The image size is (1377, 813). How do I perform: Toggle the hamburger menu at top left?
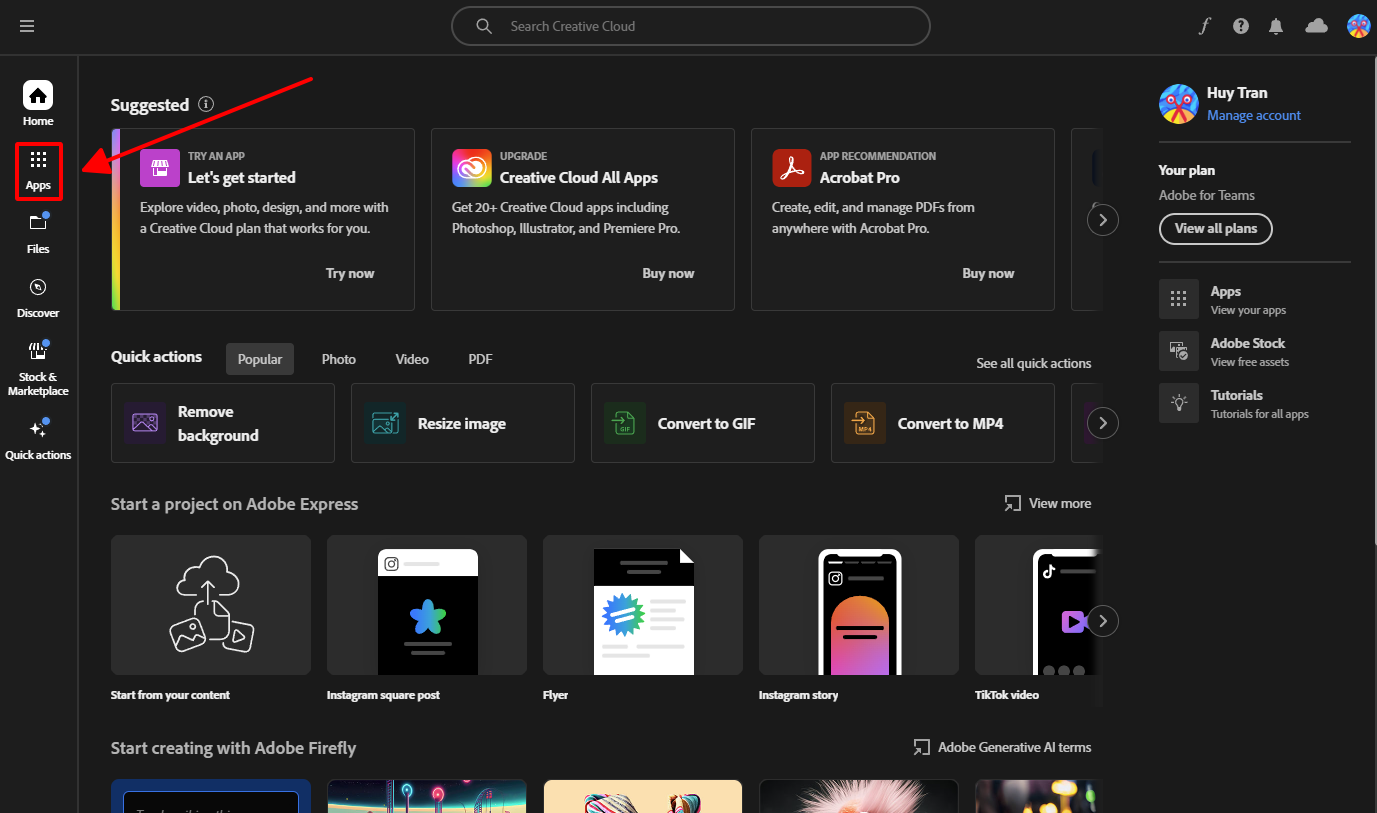[x=27, y=27]
